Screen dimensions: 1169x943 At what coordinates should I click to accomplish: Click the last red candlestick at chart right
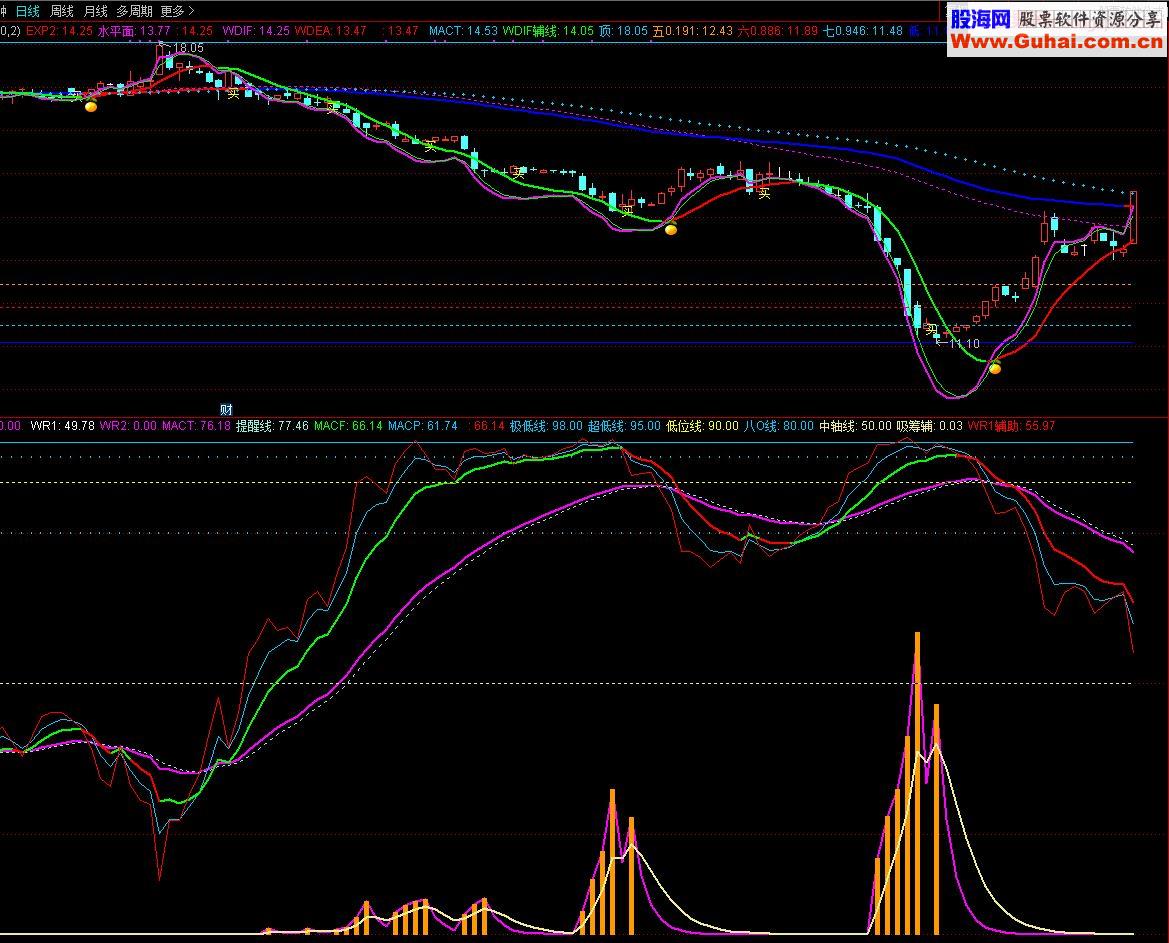pyautogui.click(x=1133, y=217)
